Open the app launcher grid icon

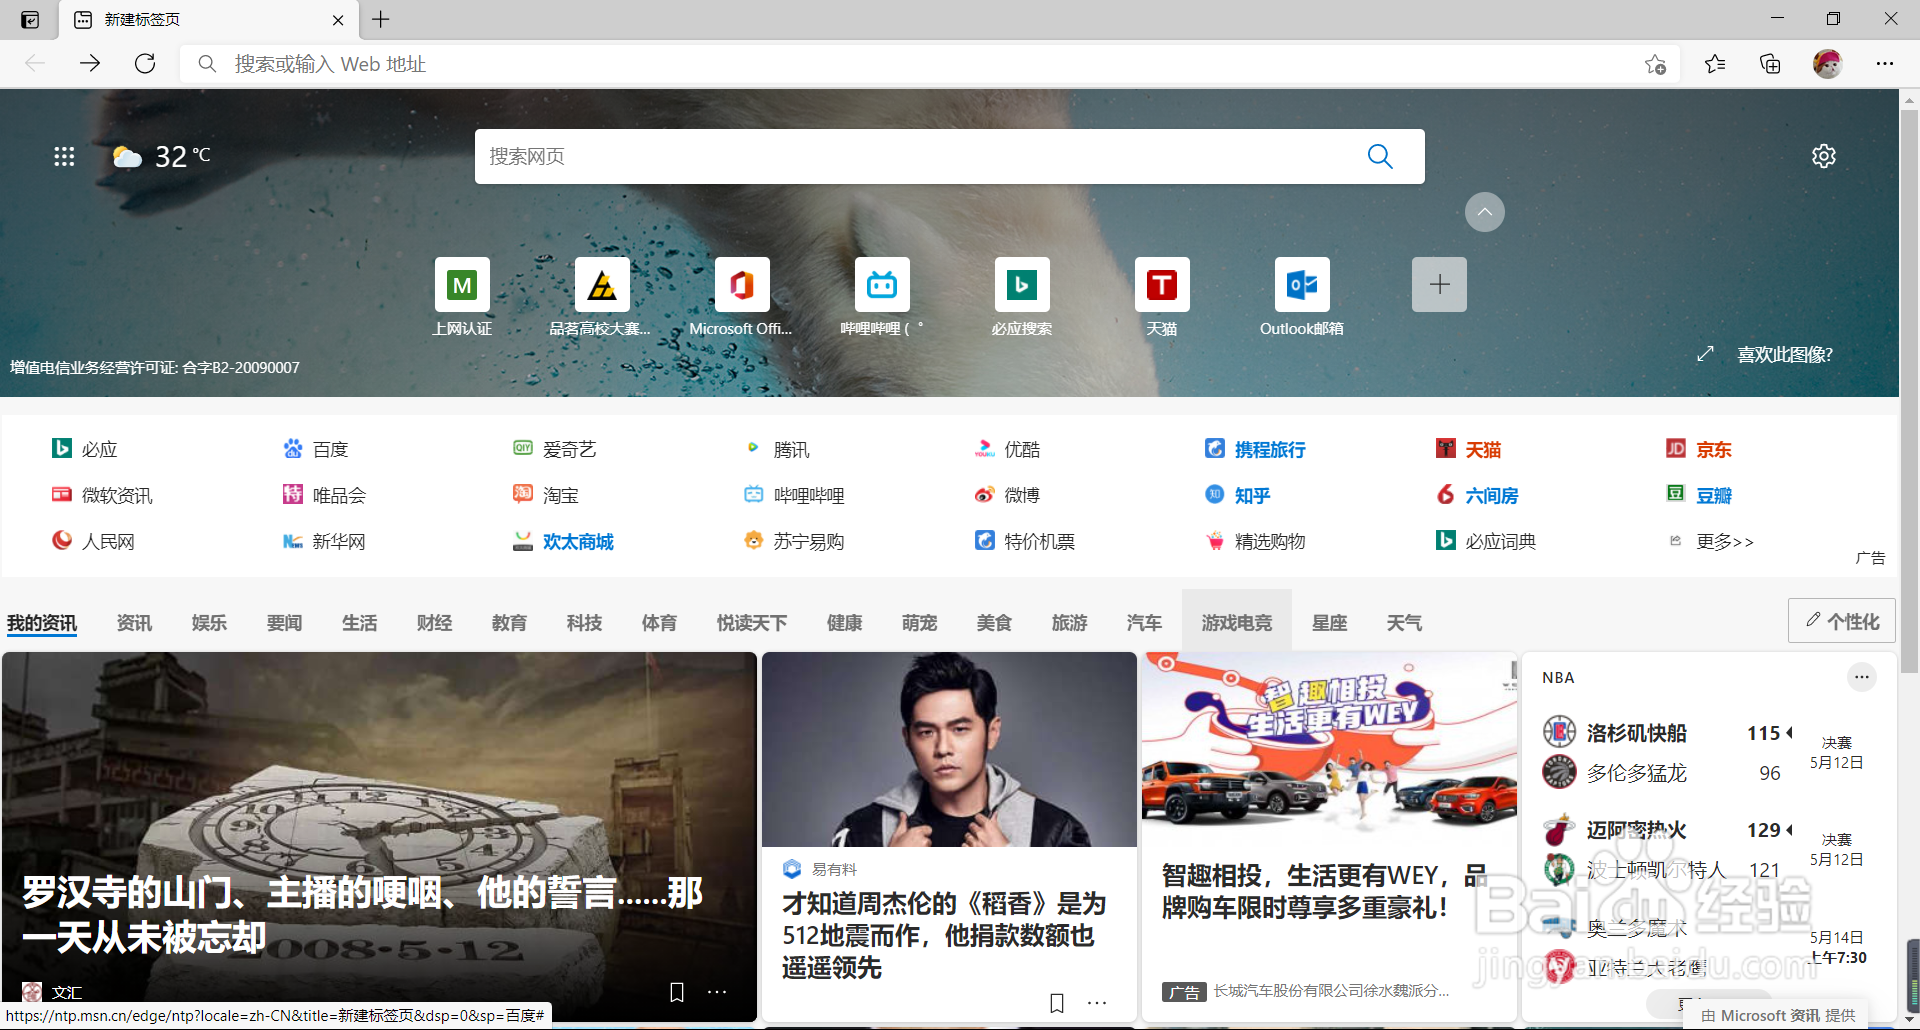(64, 156)
